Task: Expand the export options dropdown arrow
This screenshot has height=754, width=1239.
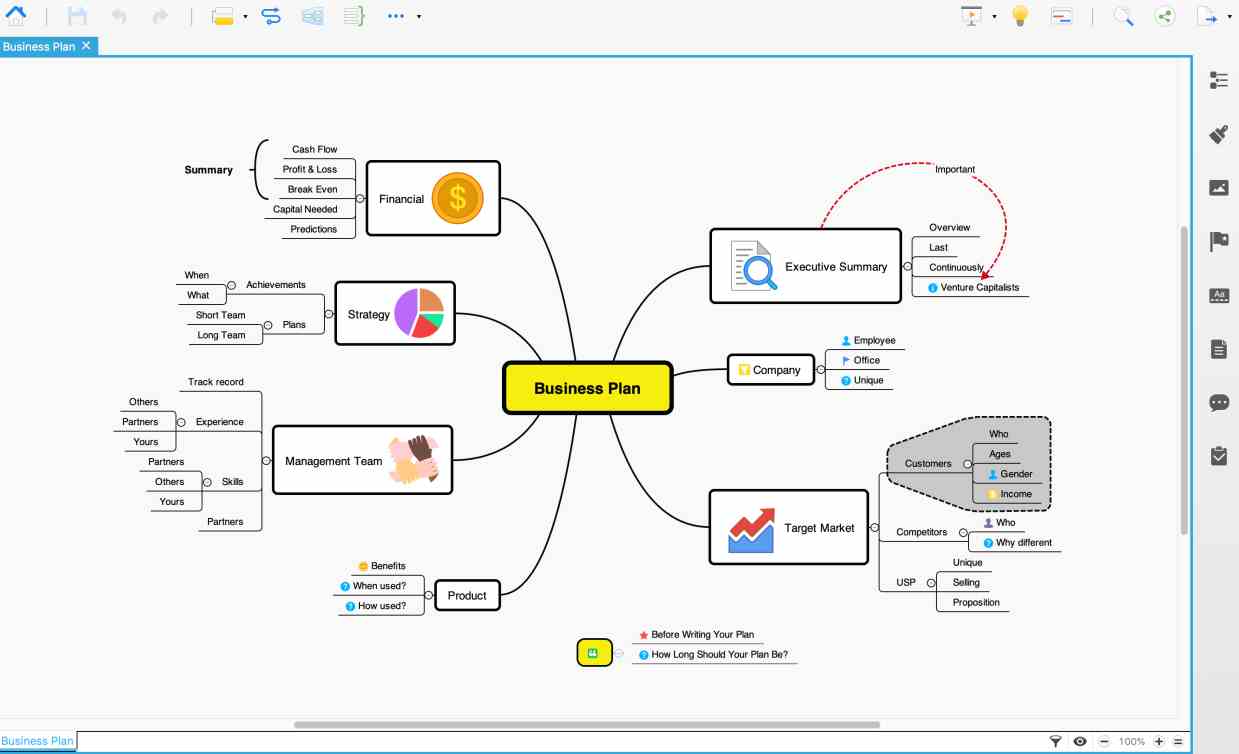Action: (1229, 17)
